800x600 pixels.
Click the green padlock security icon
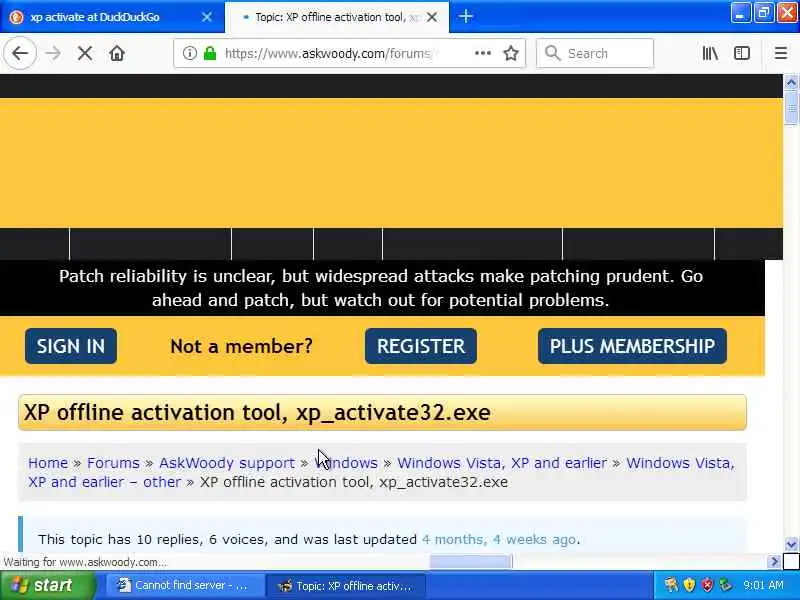click(x=210, y=53)
